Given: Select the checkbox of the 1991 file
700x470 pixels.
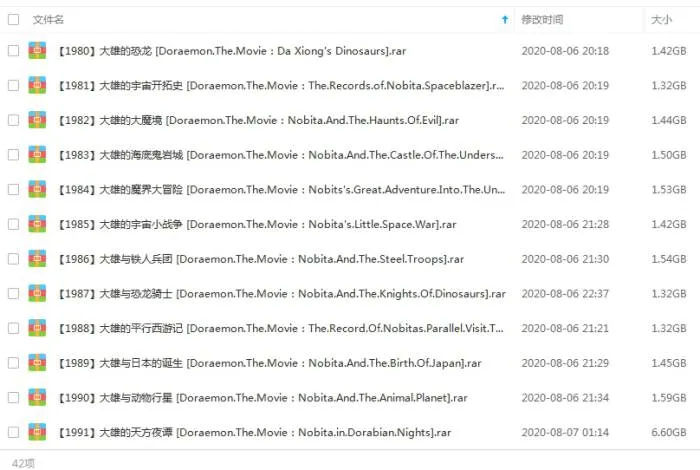Looking at the screenshot, I should (13, 432).
